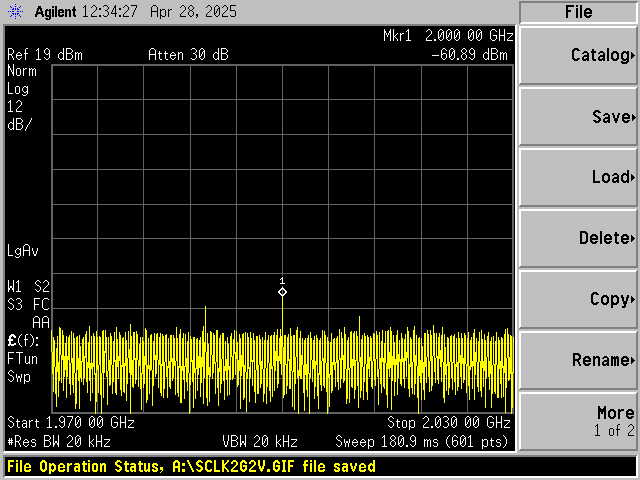Click the Norm detector label
The height and width of the screenshot is (480, 640).
22,71
